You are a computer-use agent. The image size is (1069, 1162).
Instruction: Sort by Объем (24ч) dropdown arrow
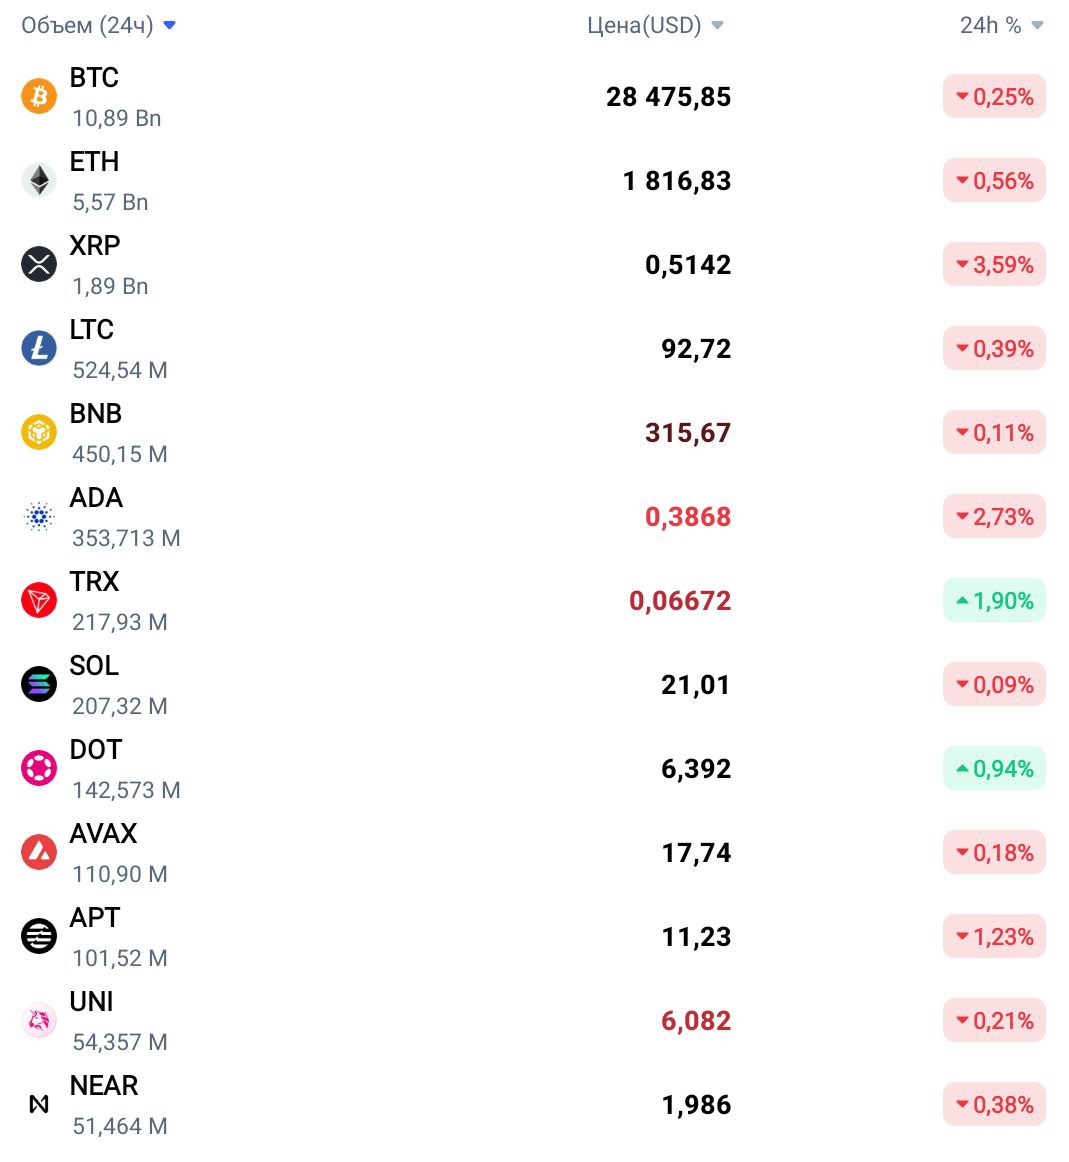point(170,25)
